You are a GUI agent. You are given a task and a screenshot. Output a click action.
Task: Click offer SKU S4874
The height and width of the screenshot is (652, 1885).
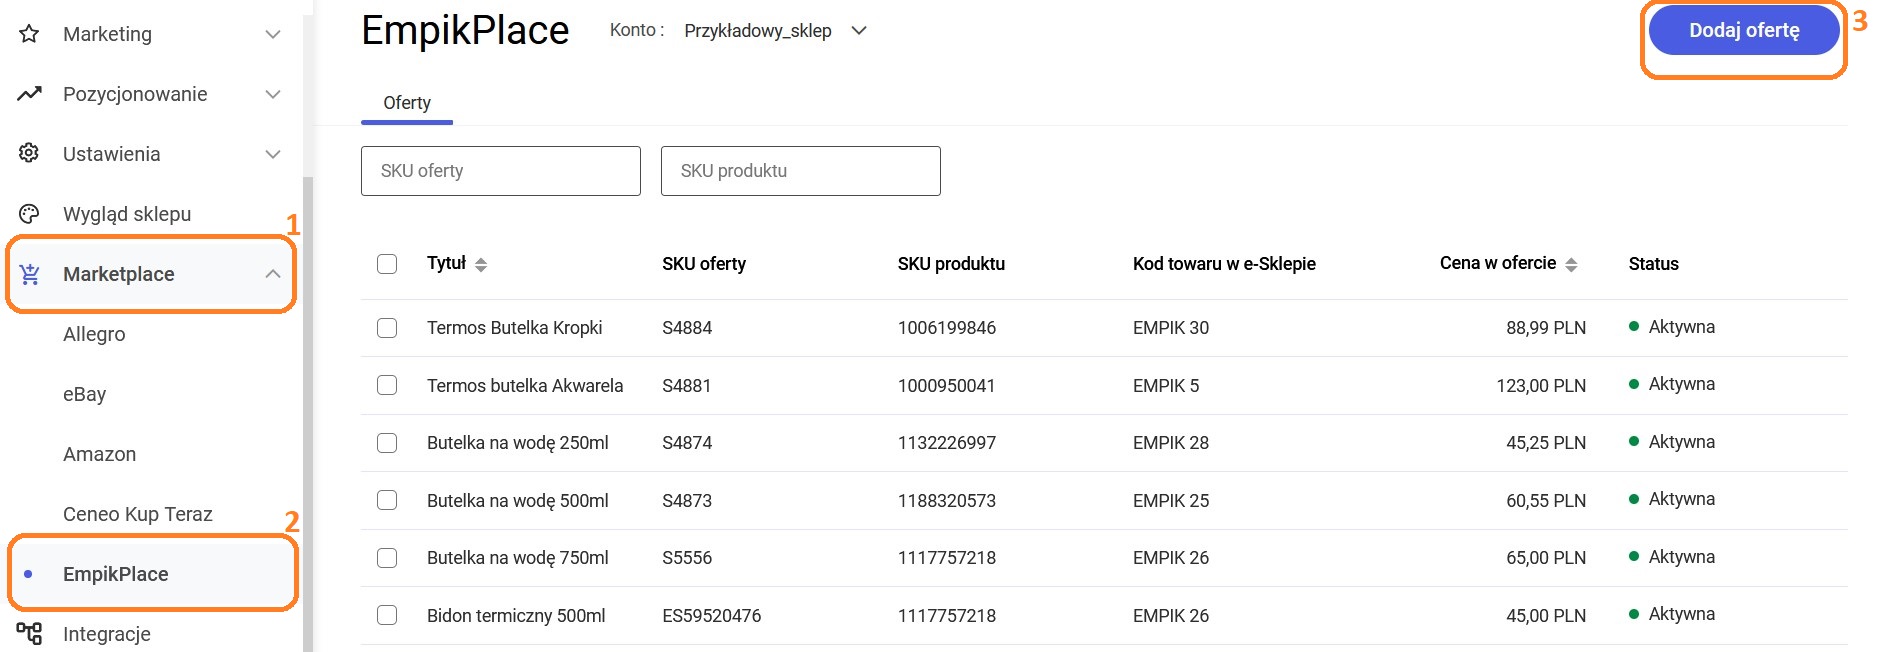click(x=687, y=443)
